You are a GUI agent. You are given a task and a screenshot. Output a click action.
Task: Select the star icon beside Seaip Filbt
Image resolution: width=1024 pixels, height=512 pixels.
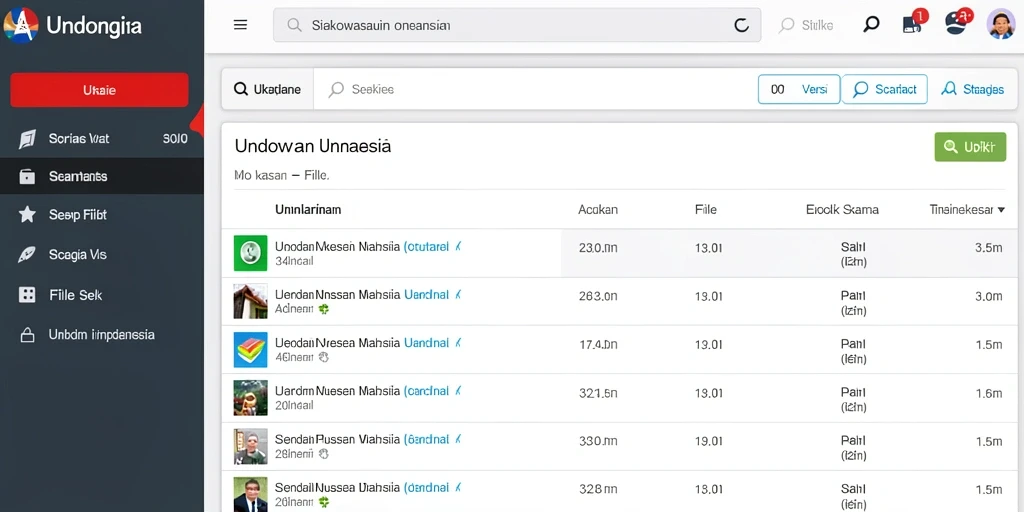point(27,214)
